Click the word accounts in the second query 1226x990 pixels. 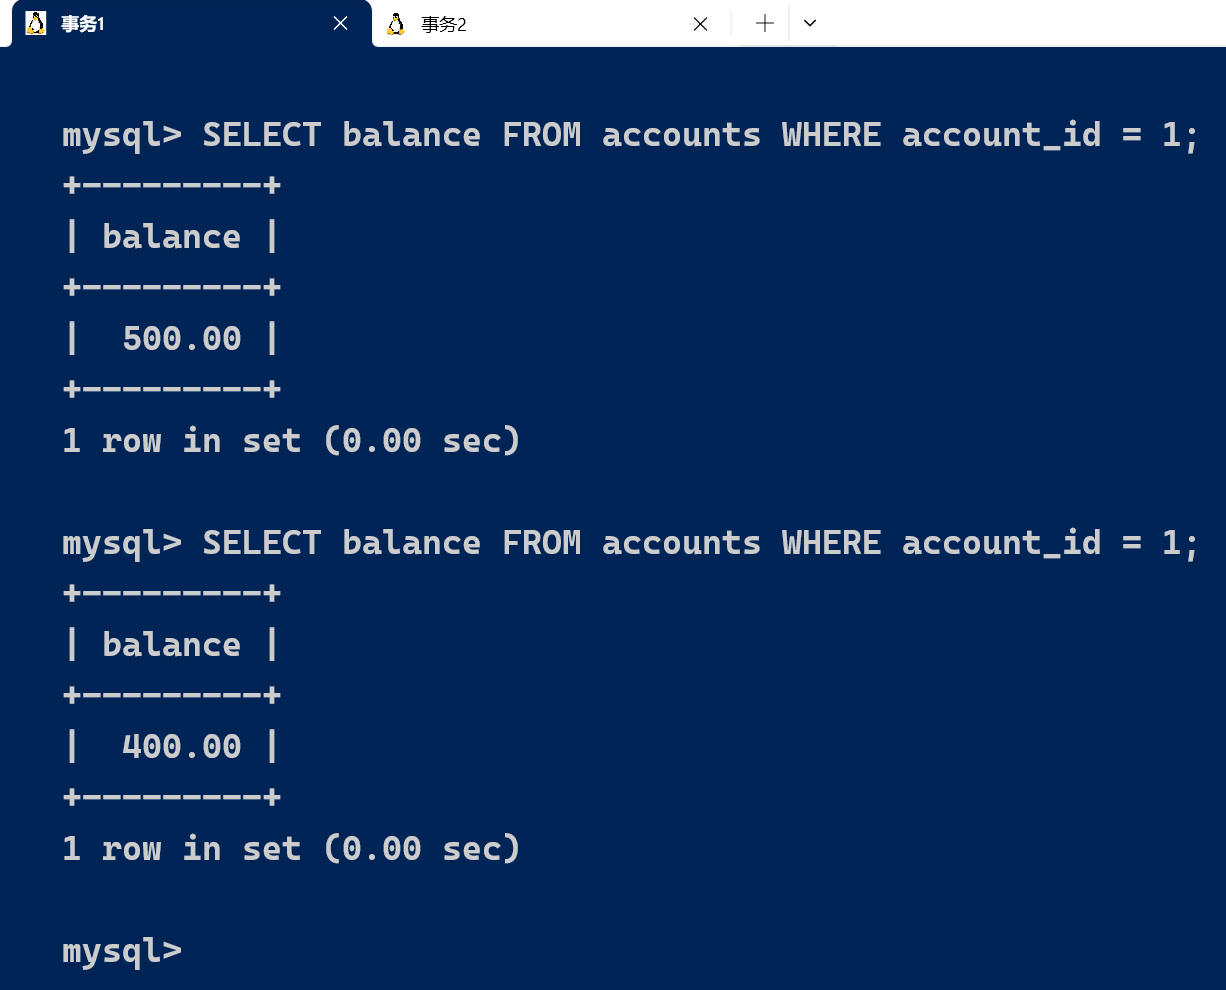click(681, 543)
